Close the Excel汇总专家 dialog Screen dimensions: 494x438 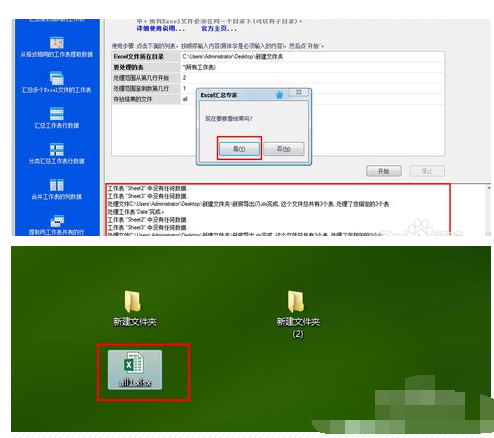[x=299, y=92]
